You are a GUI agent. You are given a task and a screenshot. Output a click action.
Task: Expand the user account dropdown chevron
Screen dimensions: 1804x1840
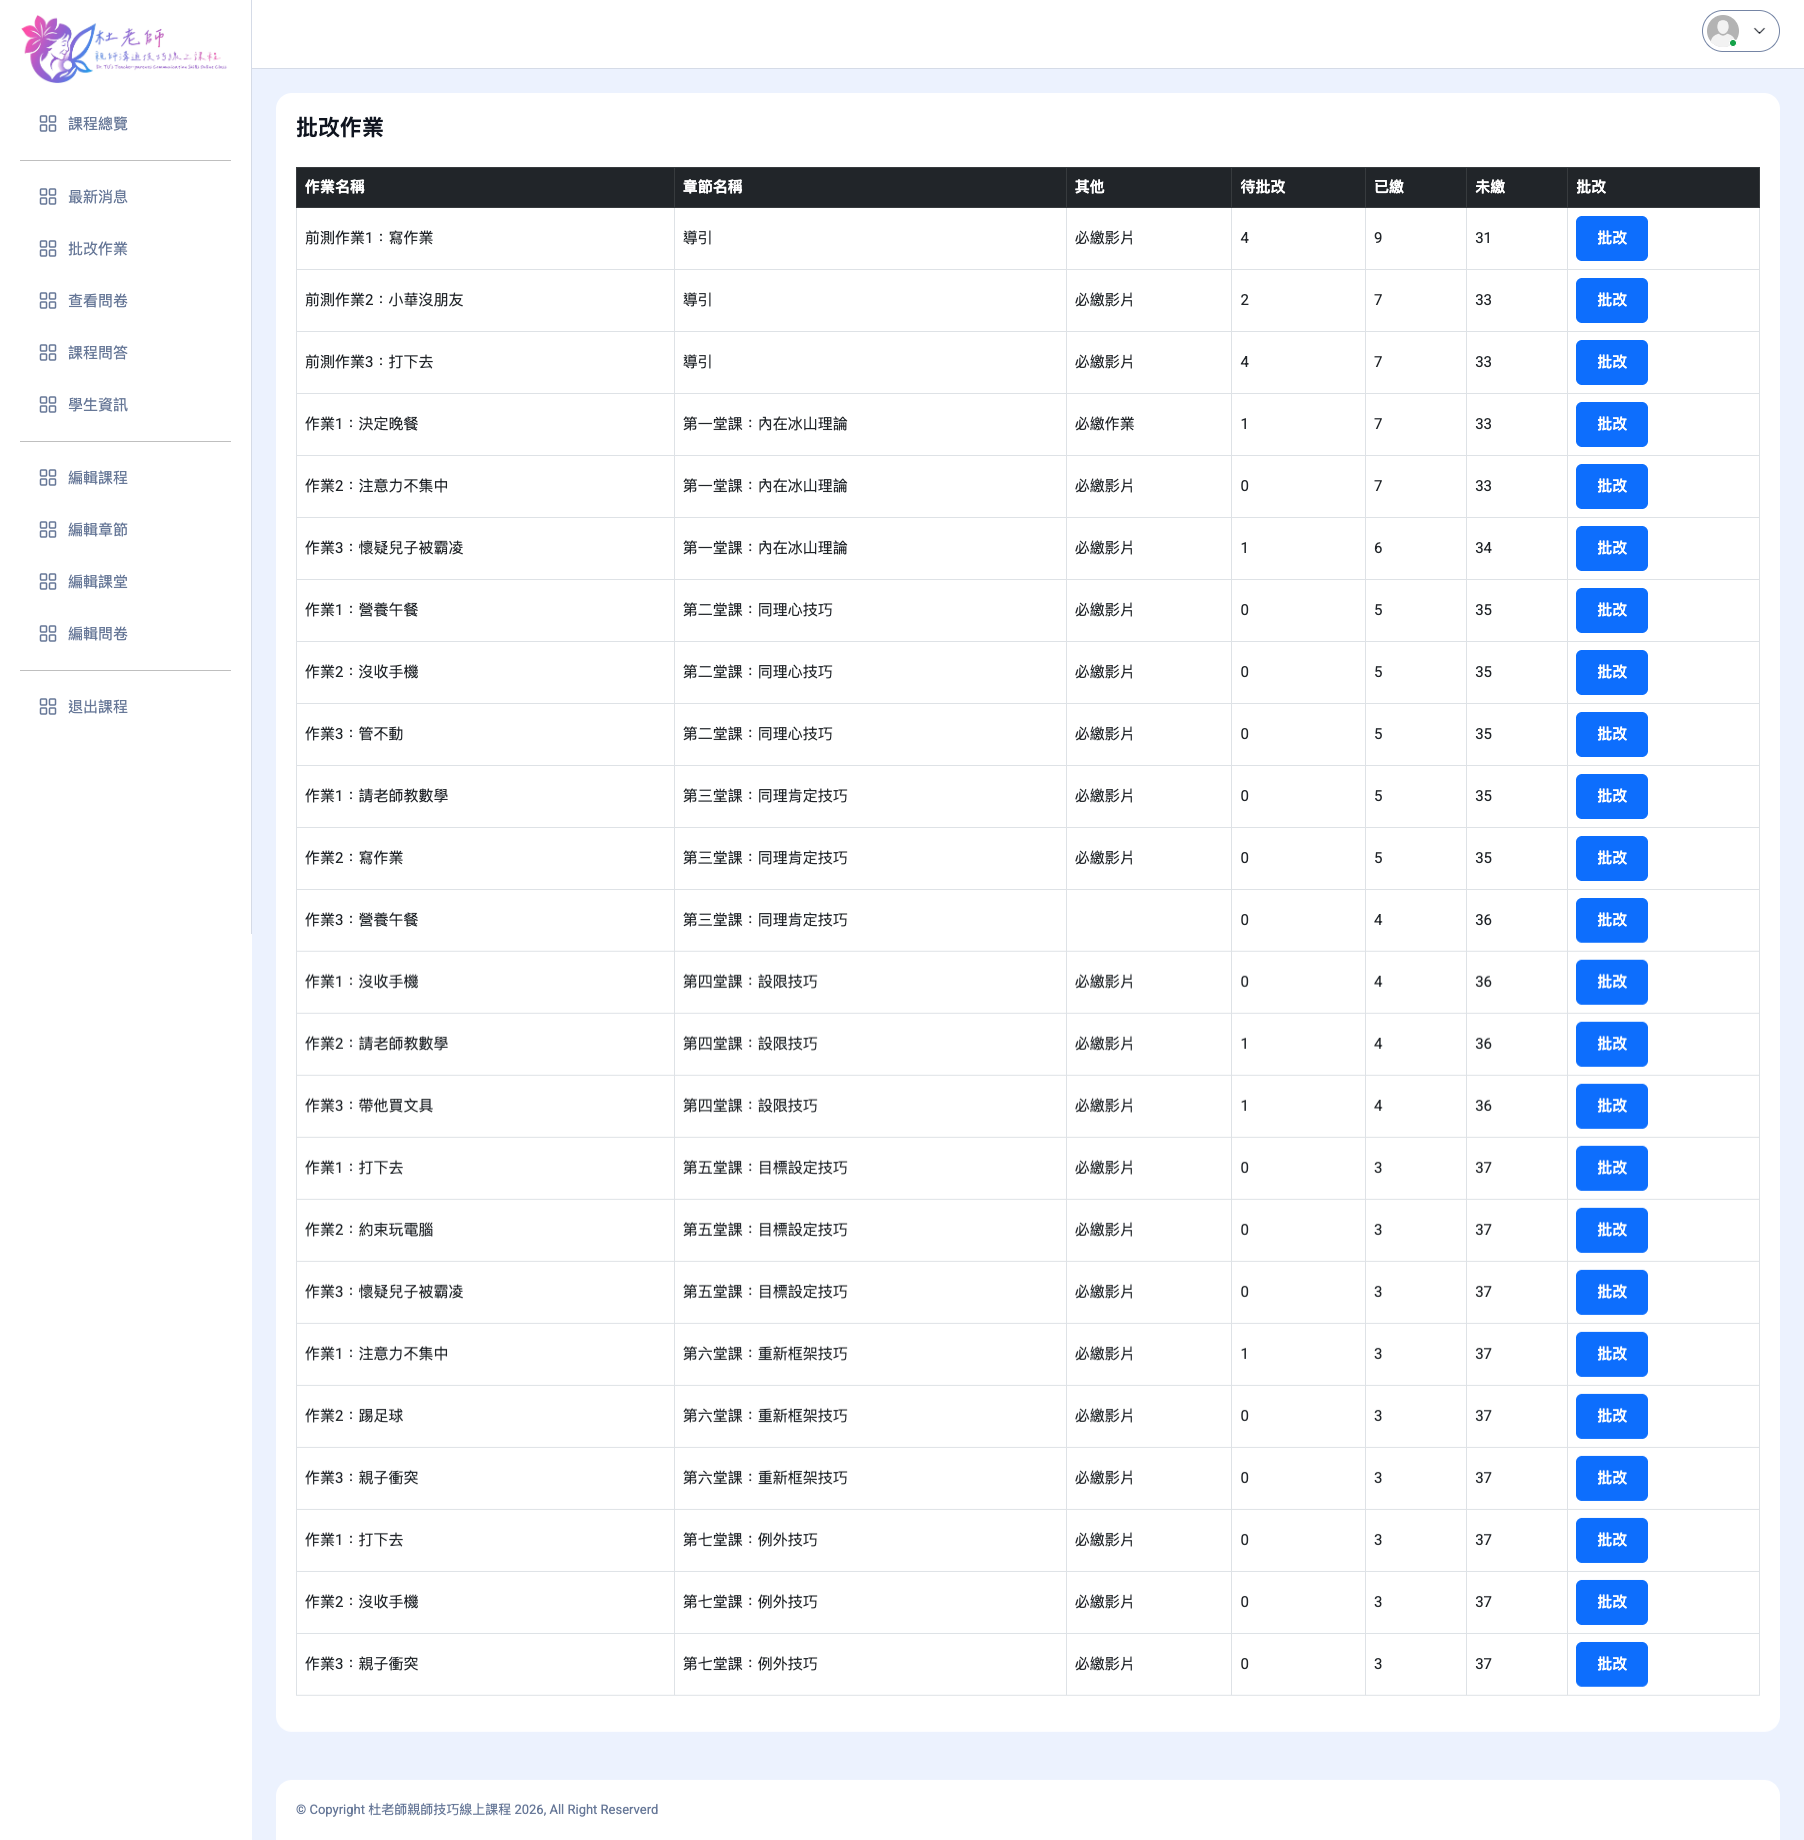pos(1760,31)
